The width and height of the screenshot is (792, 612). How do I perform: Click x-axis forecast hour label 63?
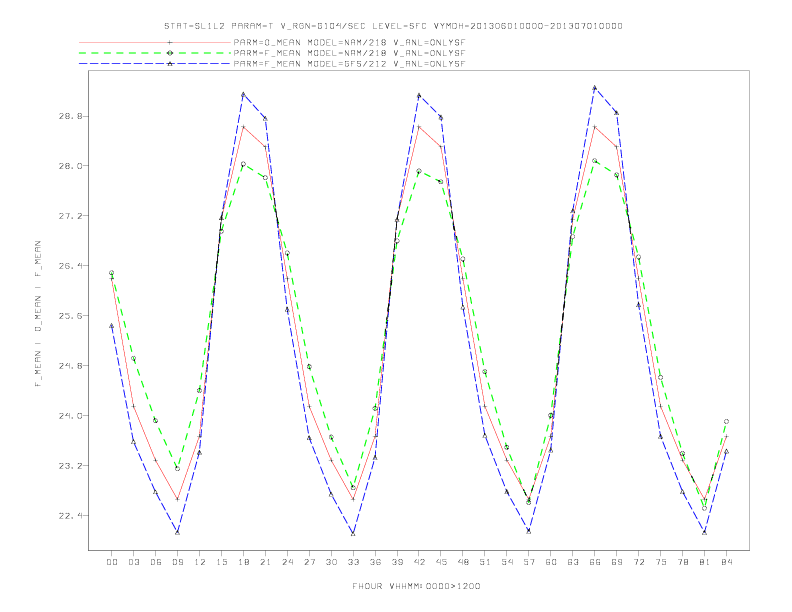573,562
